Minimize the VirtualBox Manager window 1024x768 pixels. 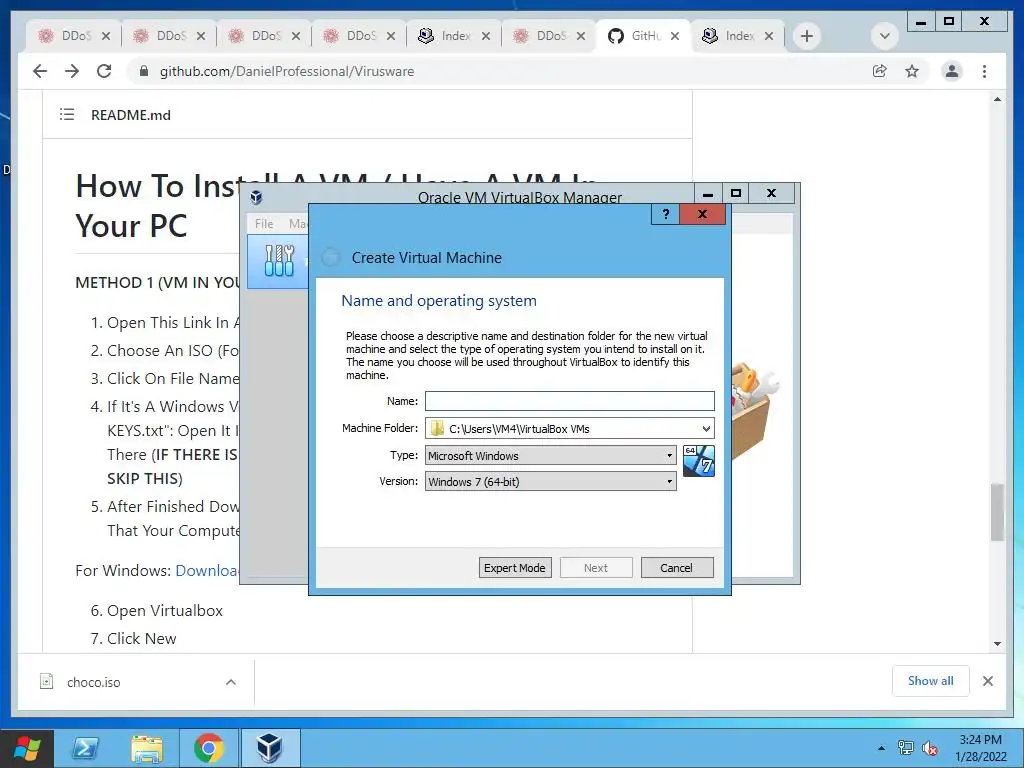pos(708,193)
